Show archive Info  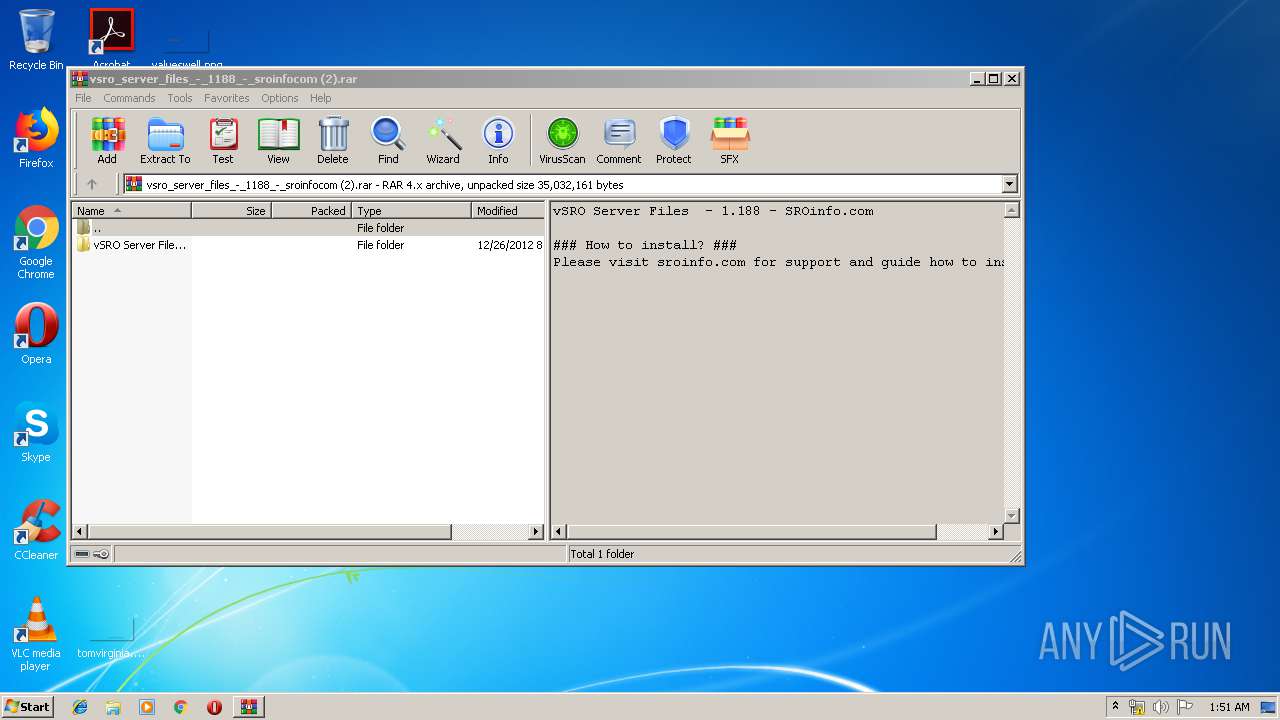[x=498, y=140]
